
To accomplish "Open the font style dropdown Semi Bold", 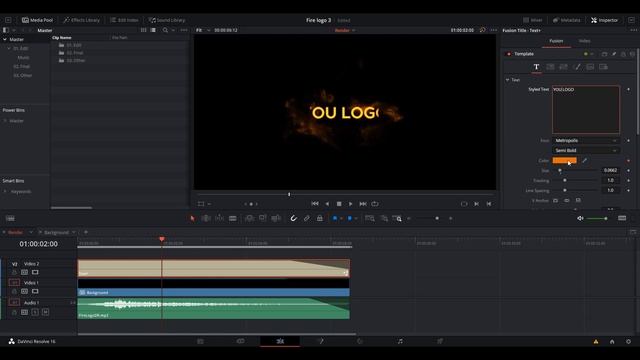I will [586, 151].
